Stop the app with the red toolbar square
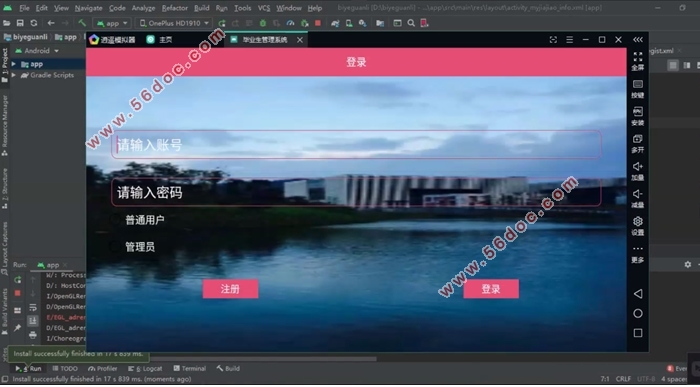700x387 pixels. (318, 23)
